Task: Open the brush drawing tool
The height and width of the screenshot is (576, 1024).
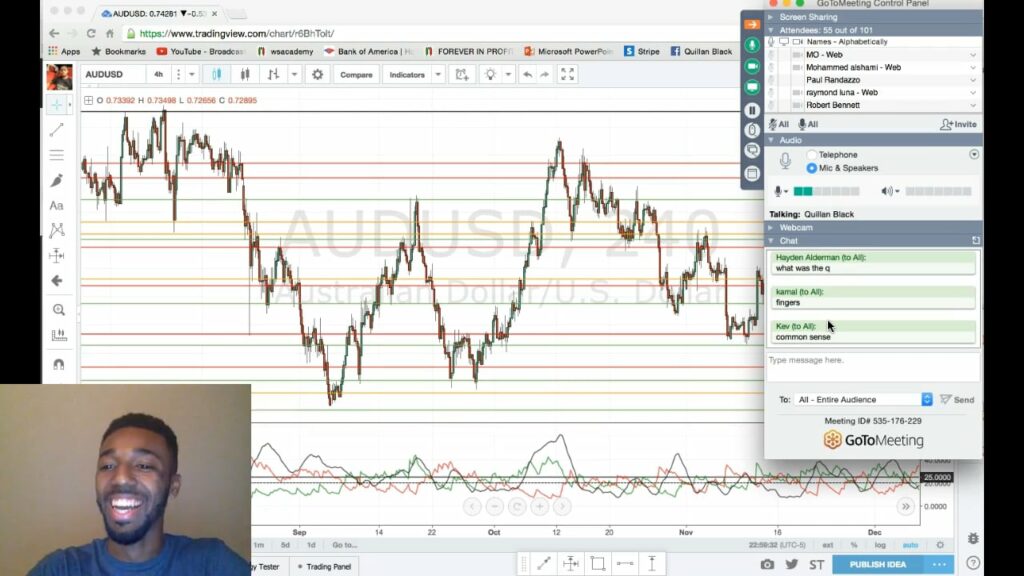Action: point(57,180)
